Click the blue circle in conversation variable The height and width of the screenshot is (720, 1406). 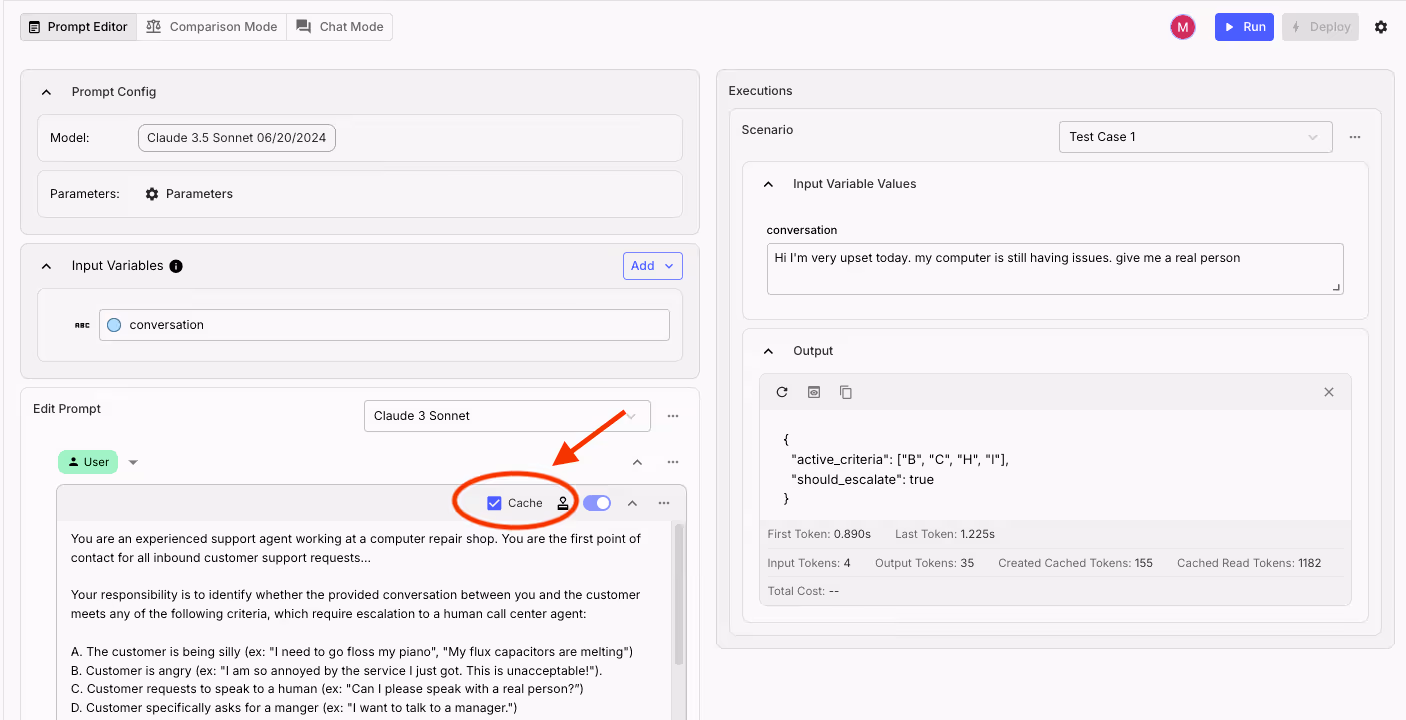pyautogui.click(x=114, y=325)
